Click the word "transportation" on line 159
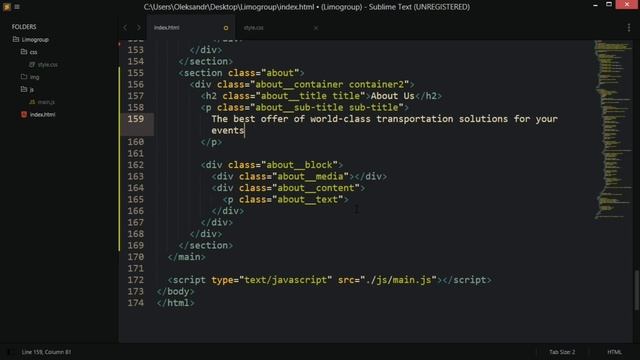The image size is (640, 360). 415,119
